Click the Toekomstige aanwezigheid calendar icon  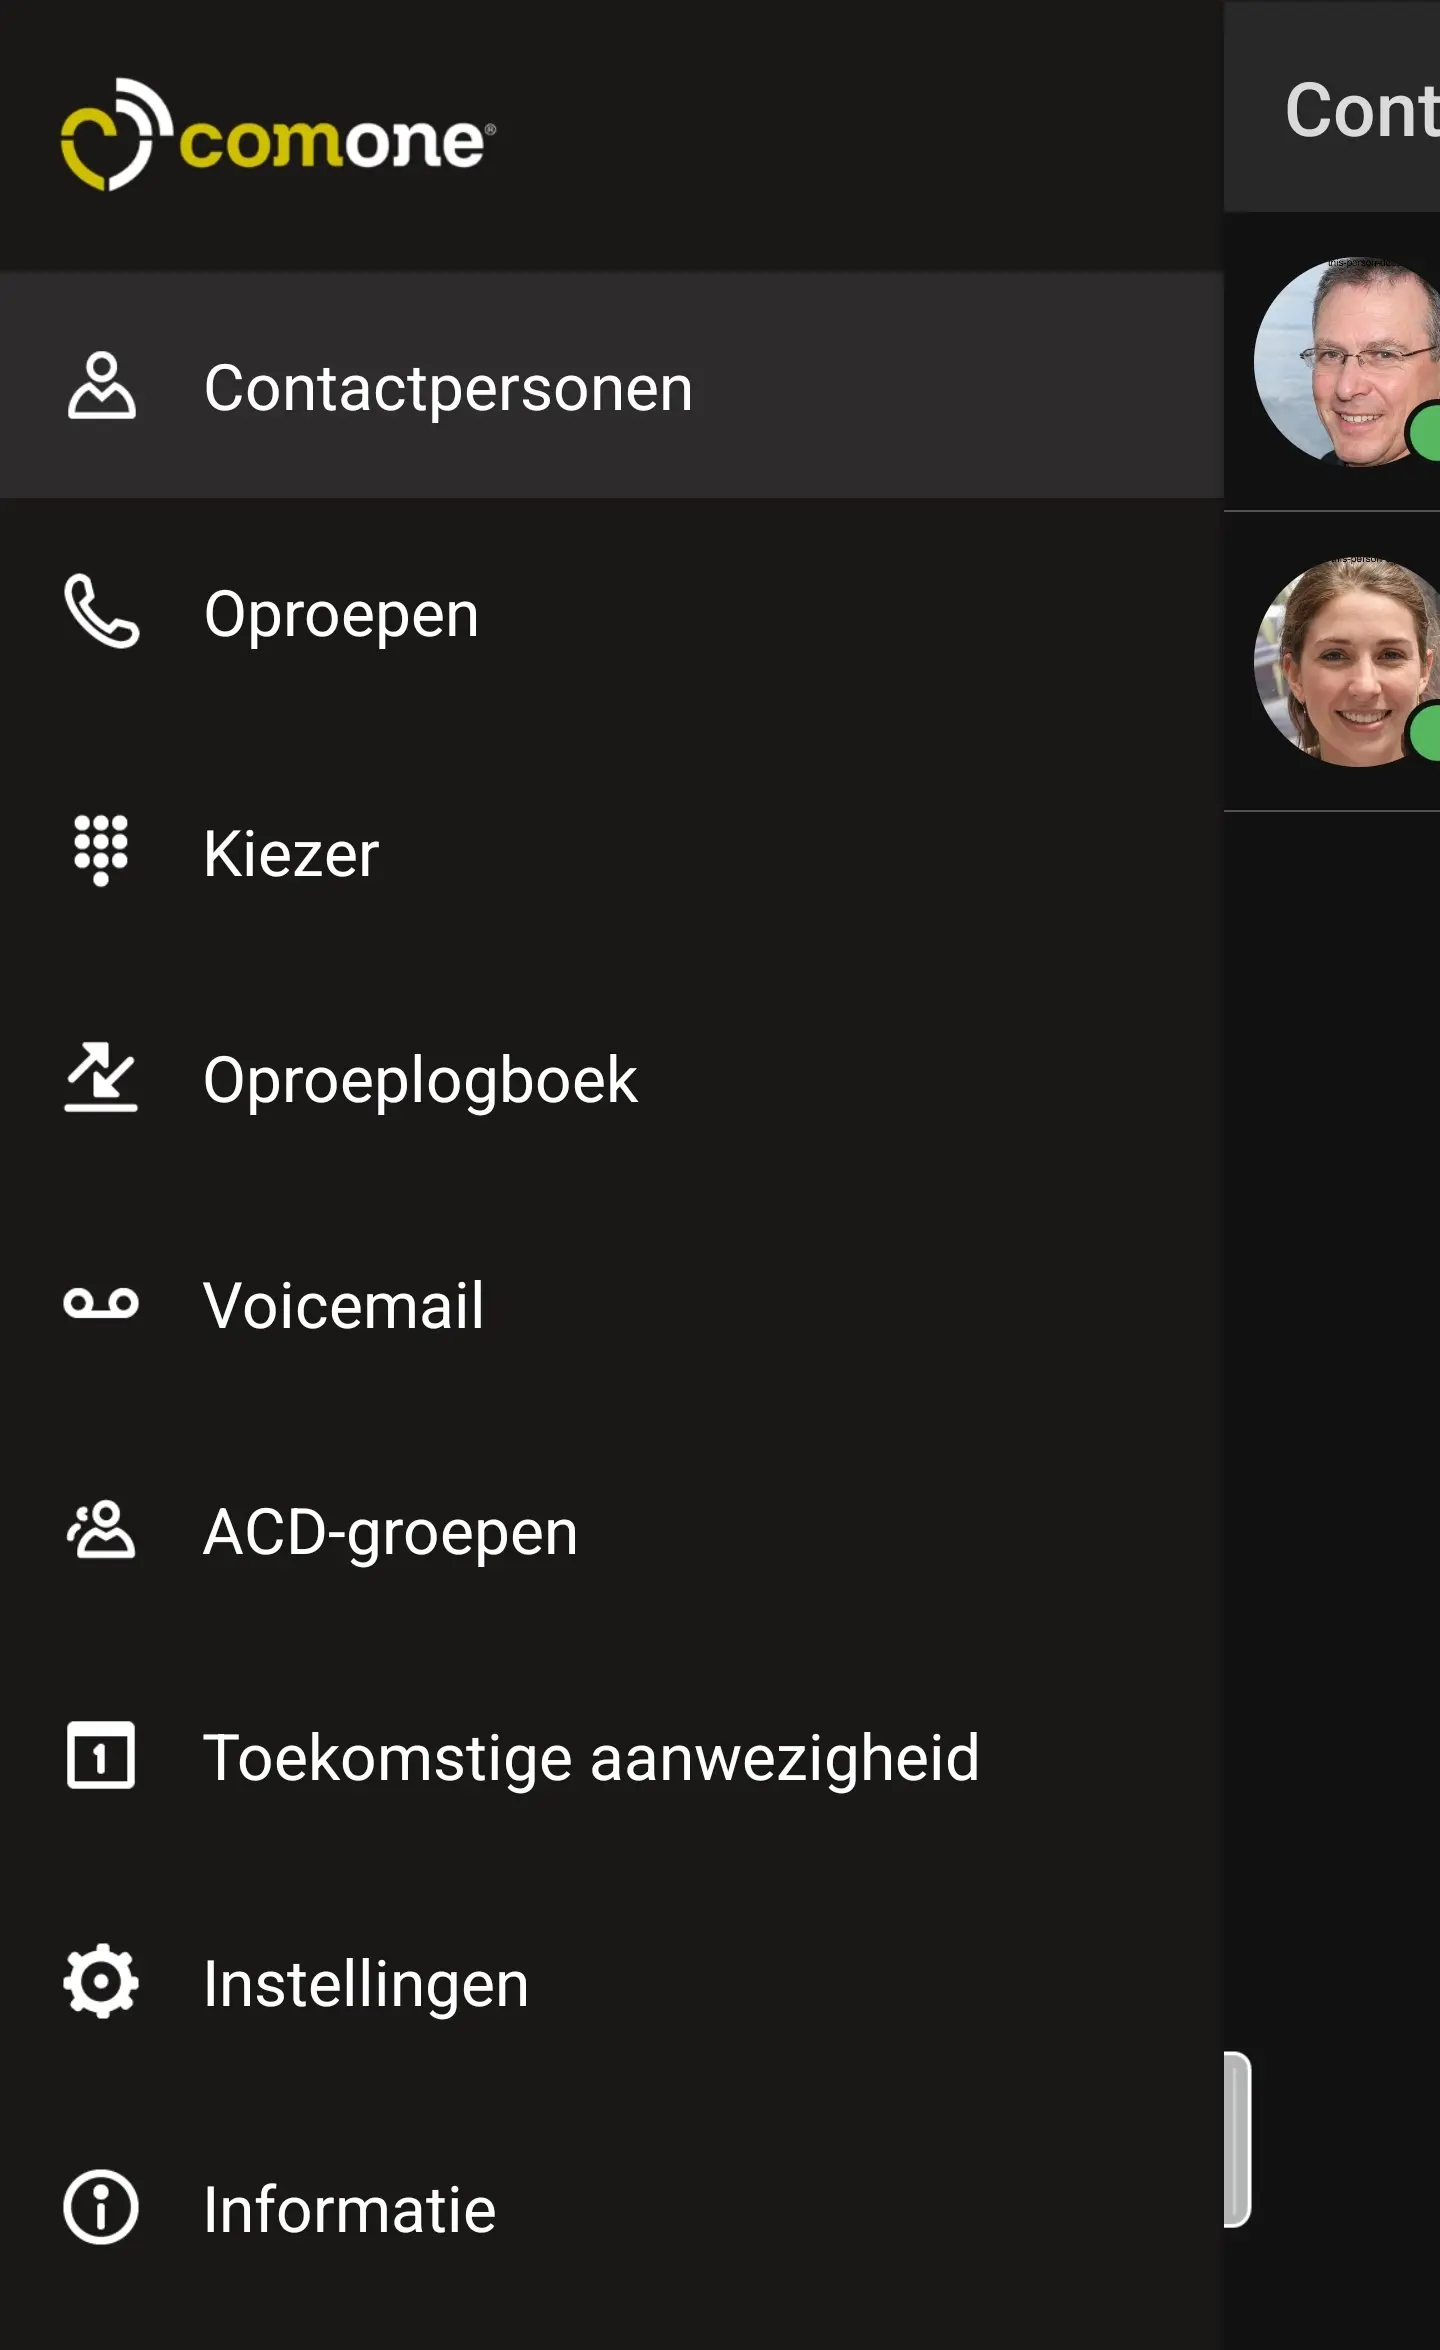pos(101,1756)
